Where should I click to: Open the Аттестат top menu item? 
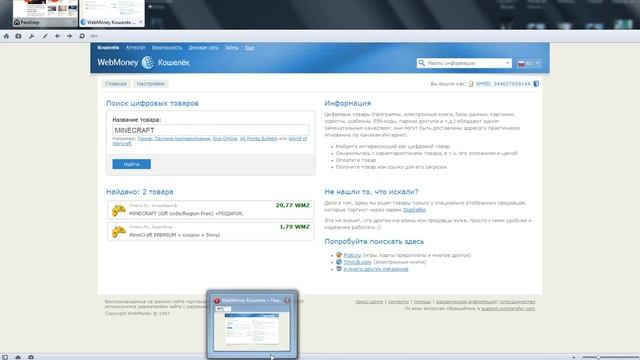[x=136, y=47]
